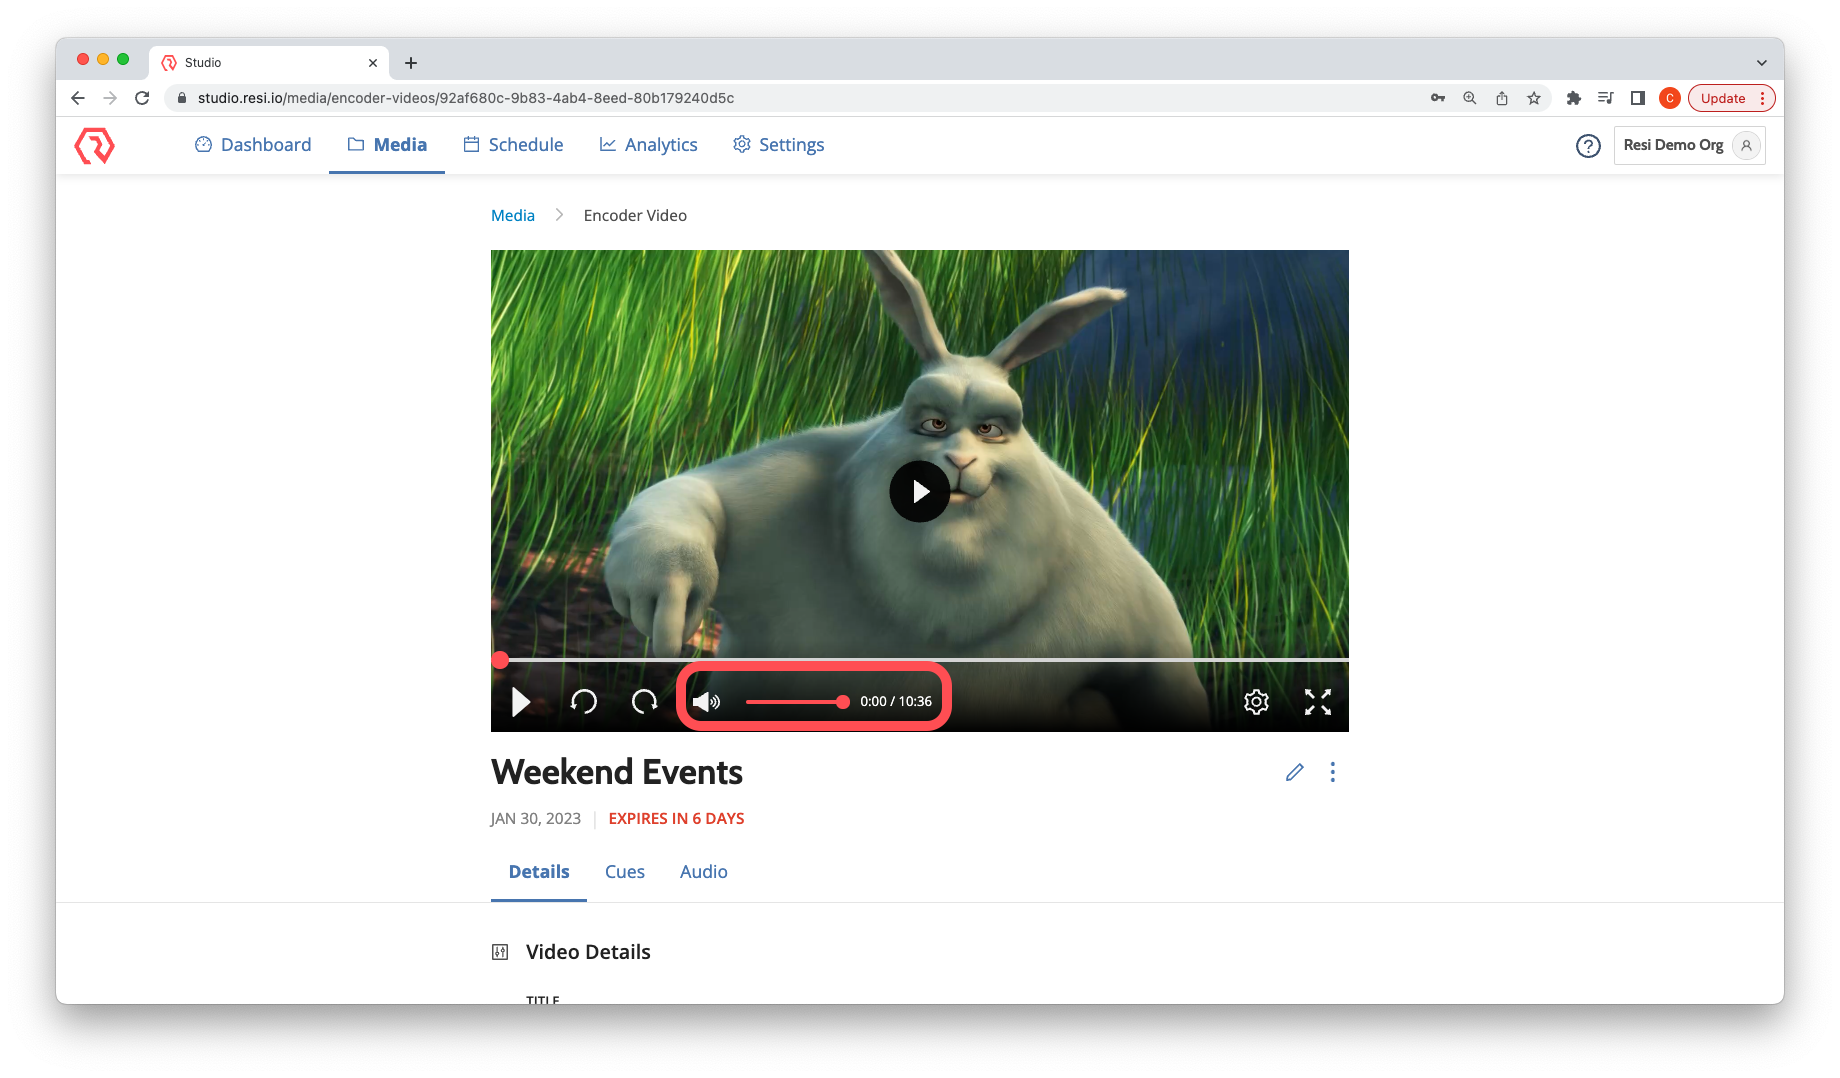
Task: Click the skip forward icon in player
Action: pyautogui.click(x=645, y=702)
